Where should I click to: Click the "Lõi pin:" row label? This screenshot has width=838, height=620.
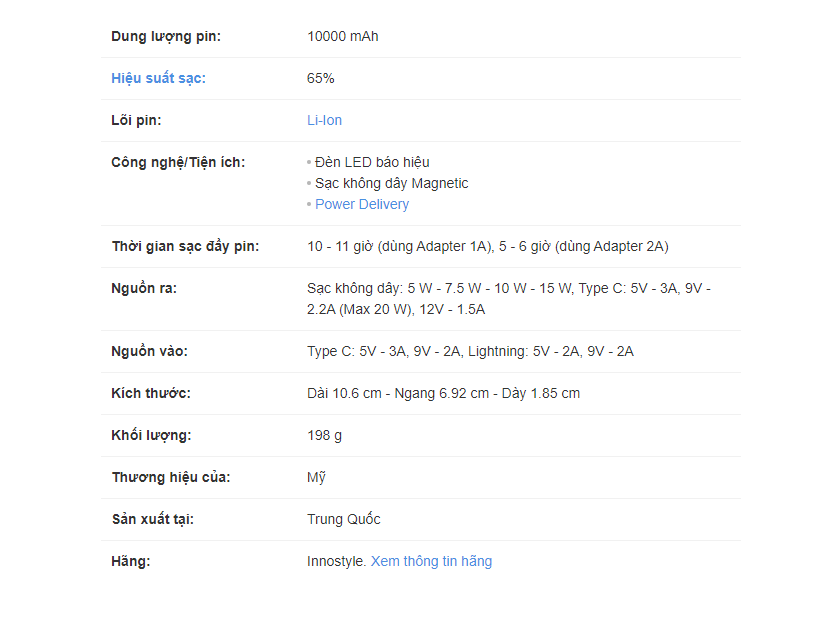click(x=136, y=120)
